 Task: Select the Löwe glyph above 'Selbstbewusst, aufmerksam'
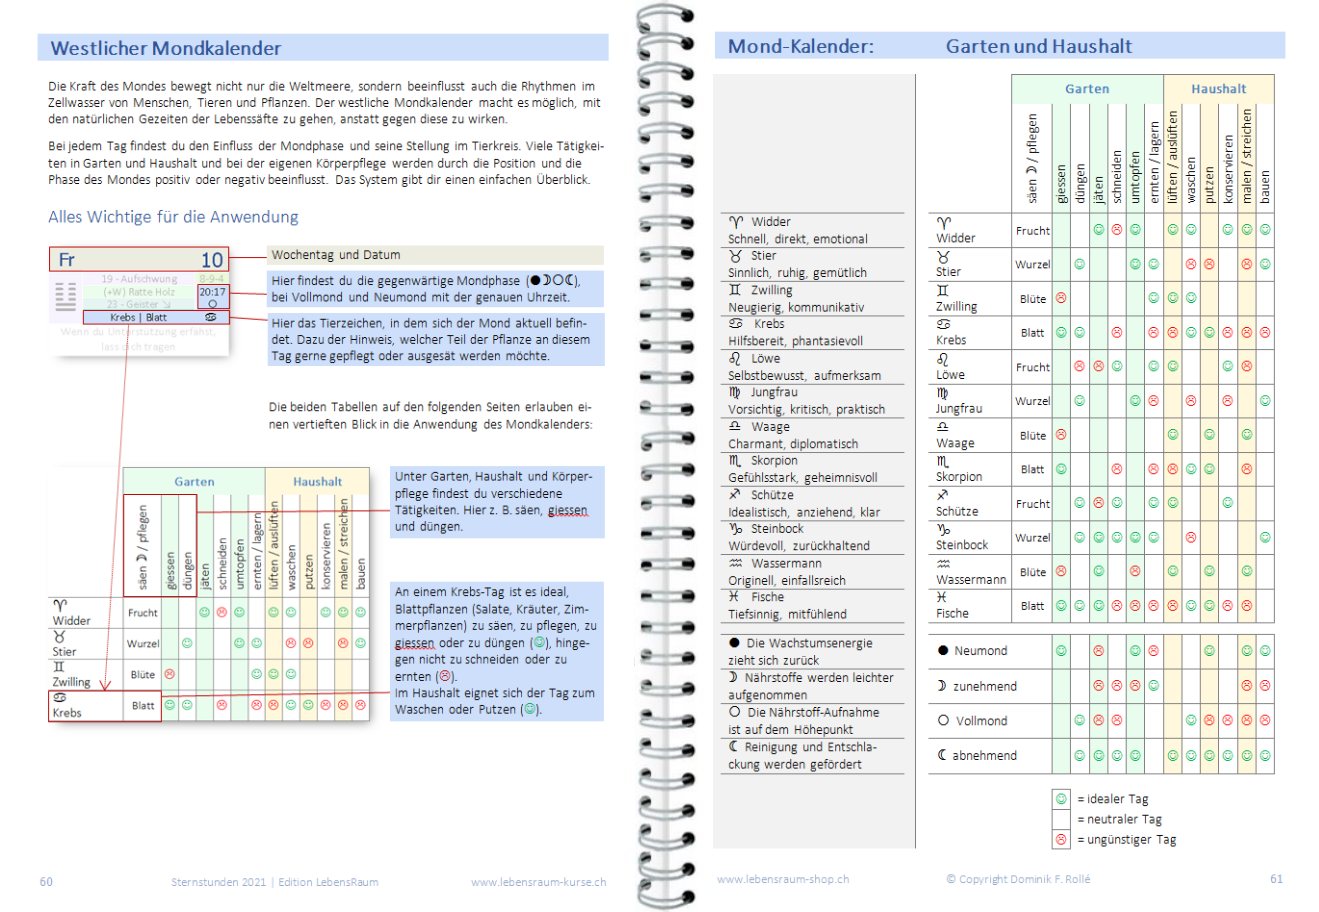[x=736, y=358]
